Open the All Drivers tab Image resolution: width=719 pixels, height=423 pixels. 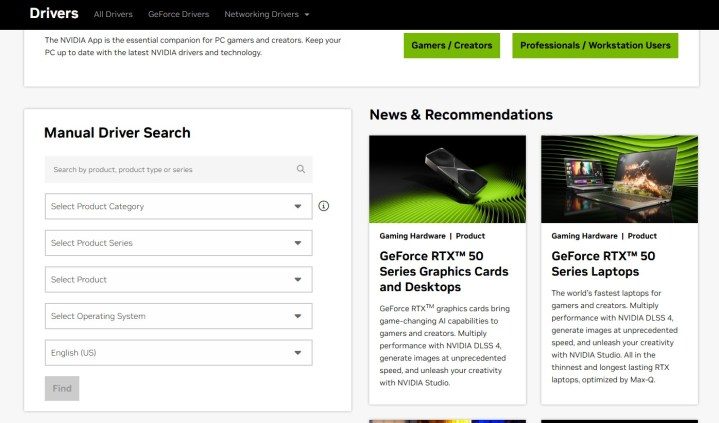(112, 15)
